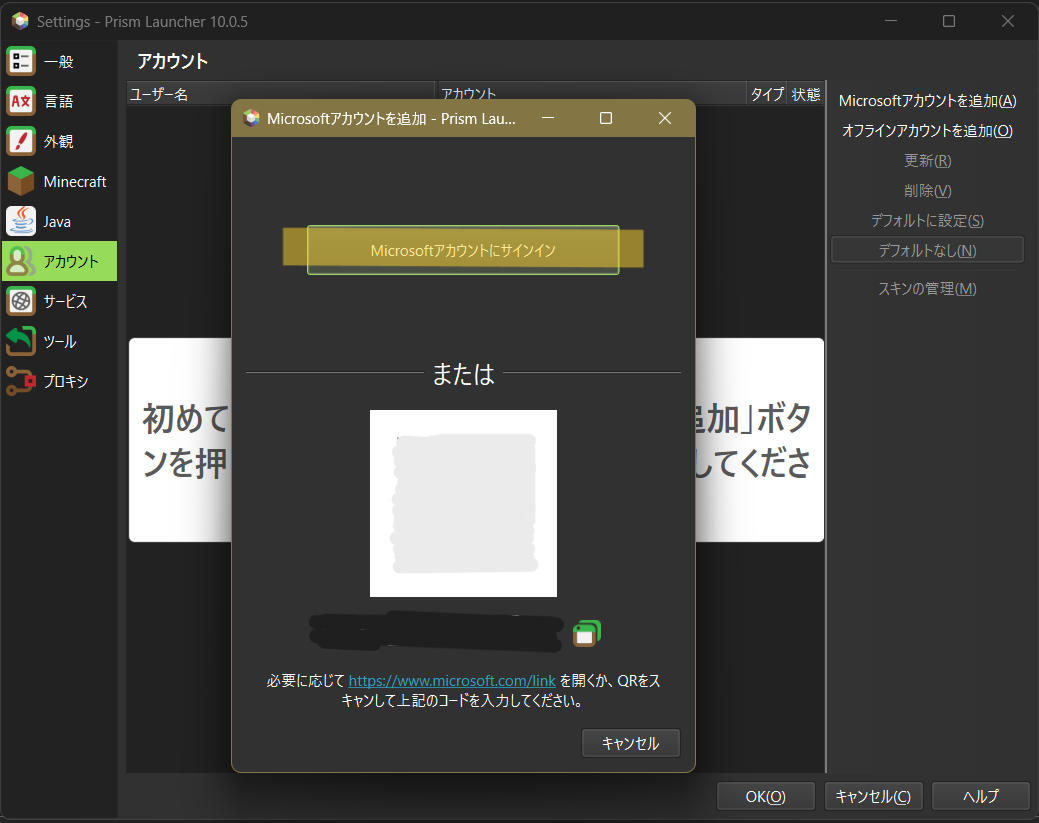Click the 一般 (General) settings icon

click(21, 62)
